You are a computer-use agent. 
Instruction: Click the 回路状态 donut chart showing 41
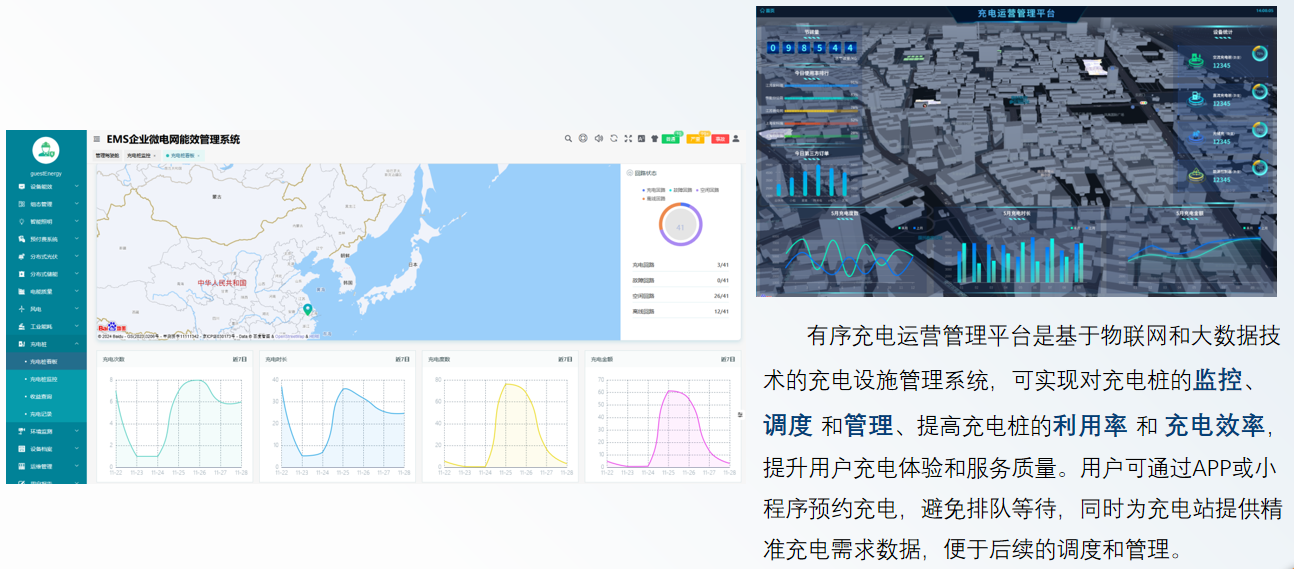(681, 226)
